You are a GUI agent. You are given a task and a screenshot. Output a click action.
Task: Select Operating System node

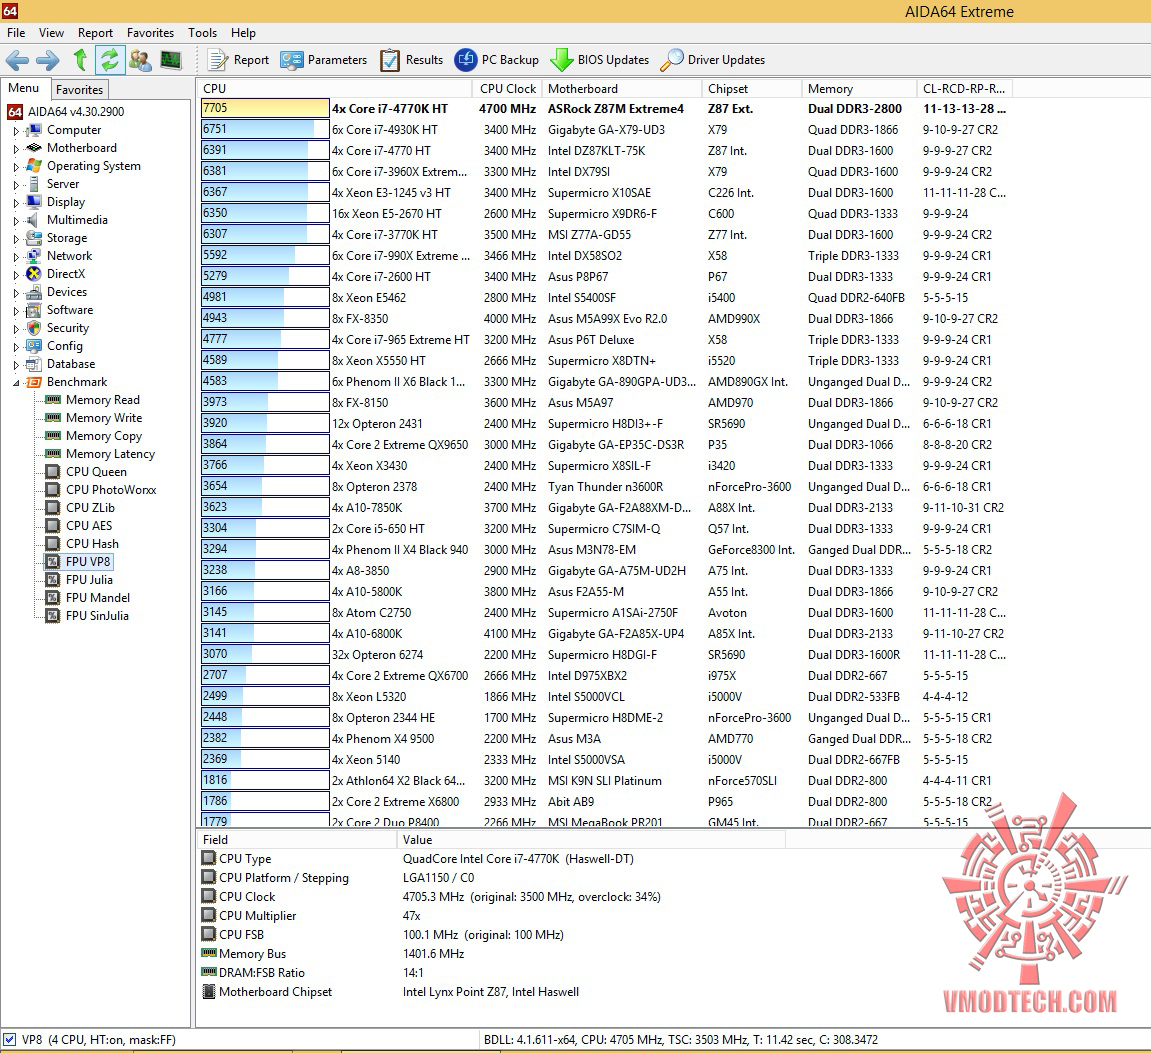click(x=94, y=166)
